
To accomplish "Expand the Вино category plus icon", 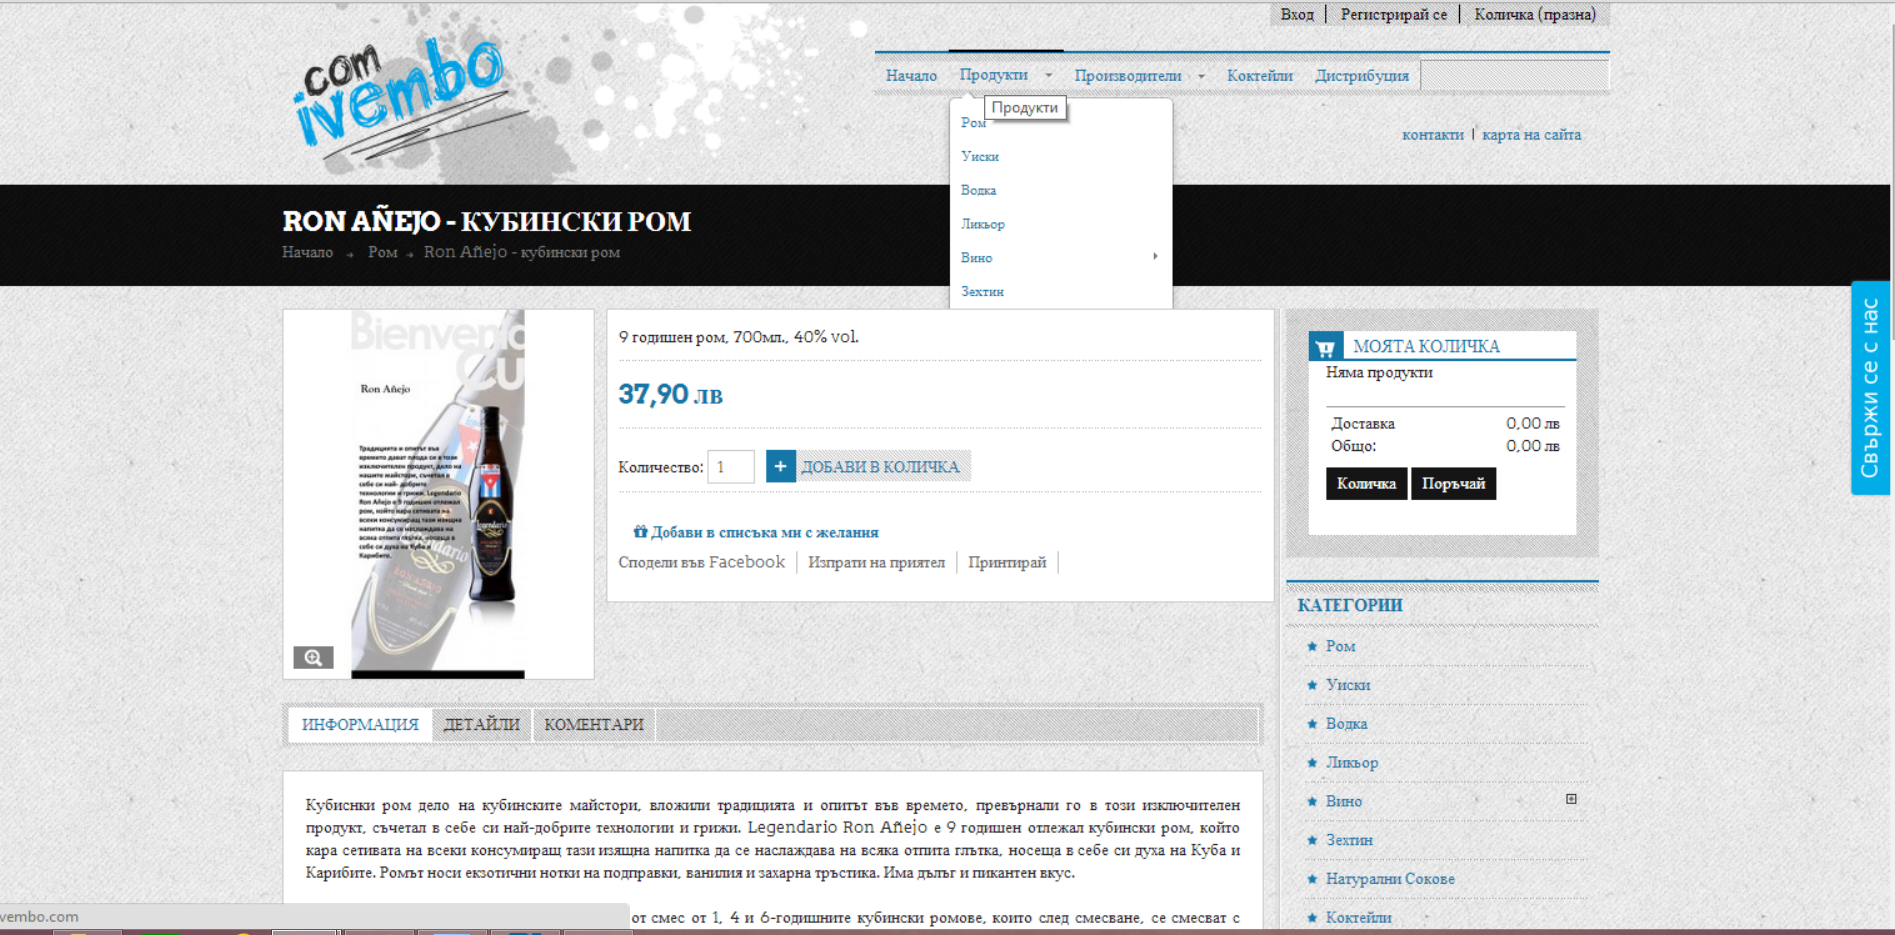I will 1571,799.
